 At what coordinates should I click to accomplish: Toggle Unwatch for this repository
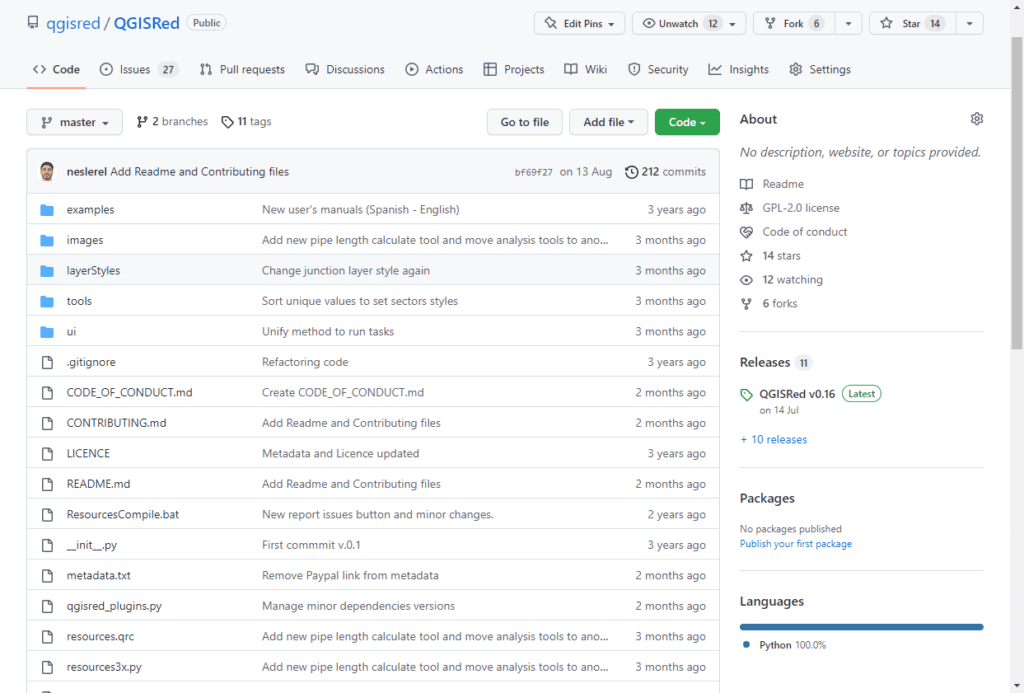[x=678, y=23]
